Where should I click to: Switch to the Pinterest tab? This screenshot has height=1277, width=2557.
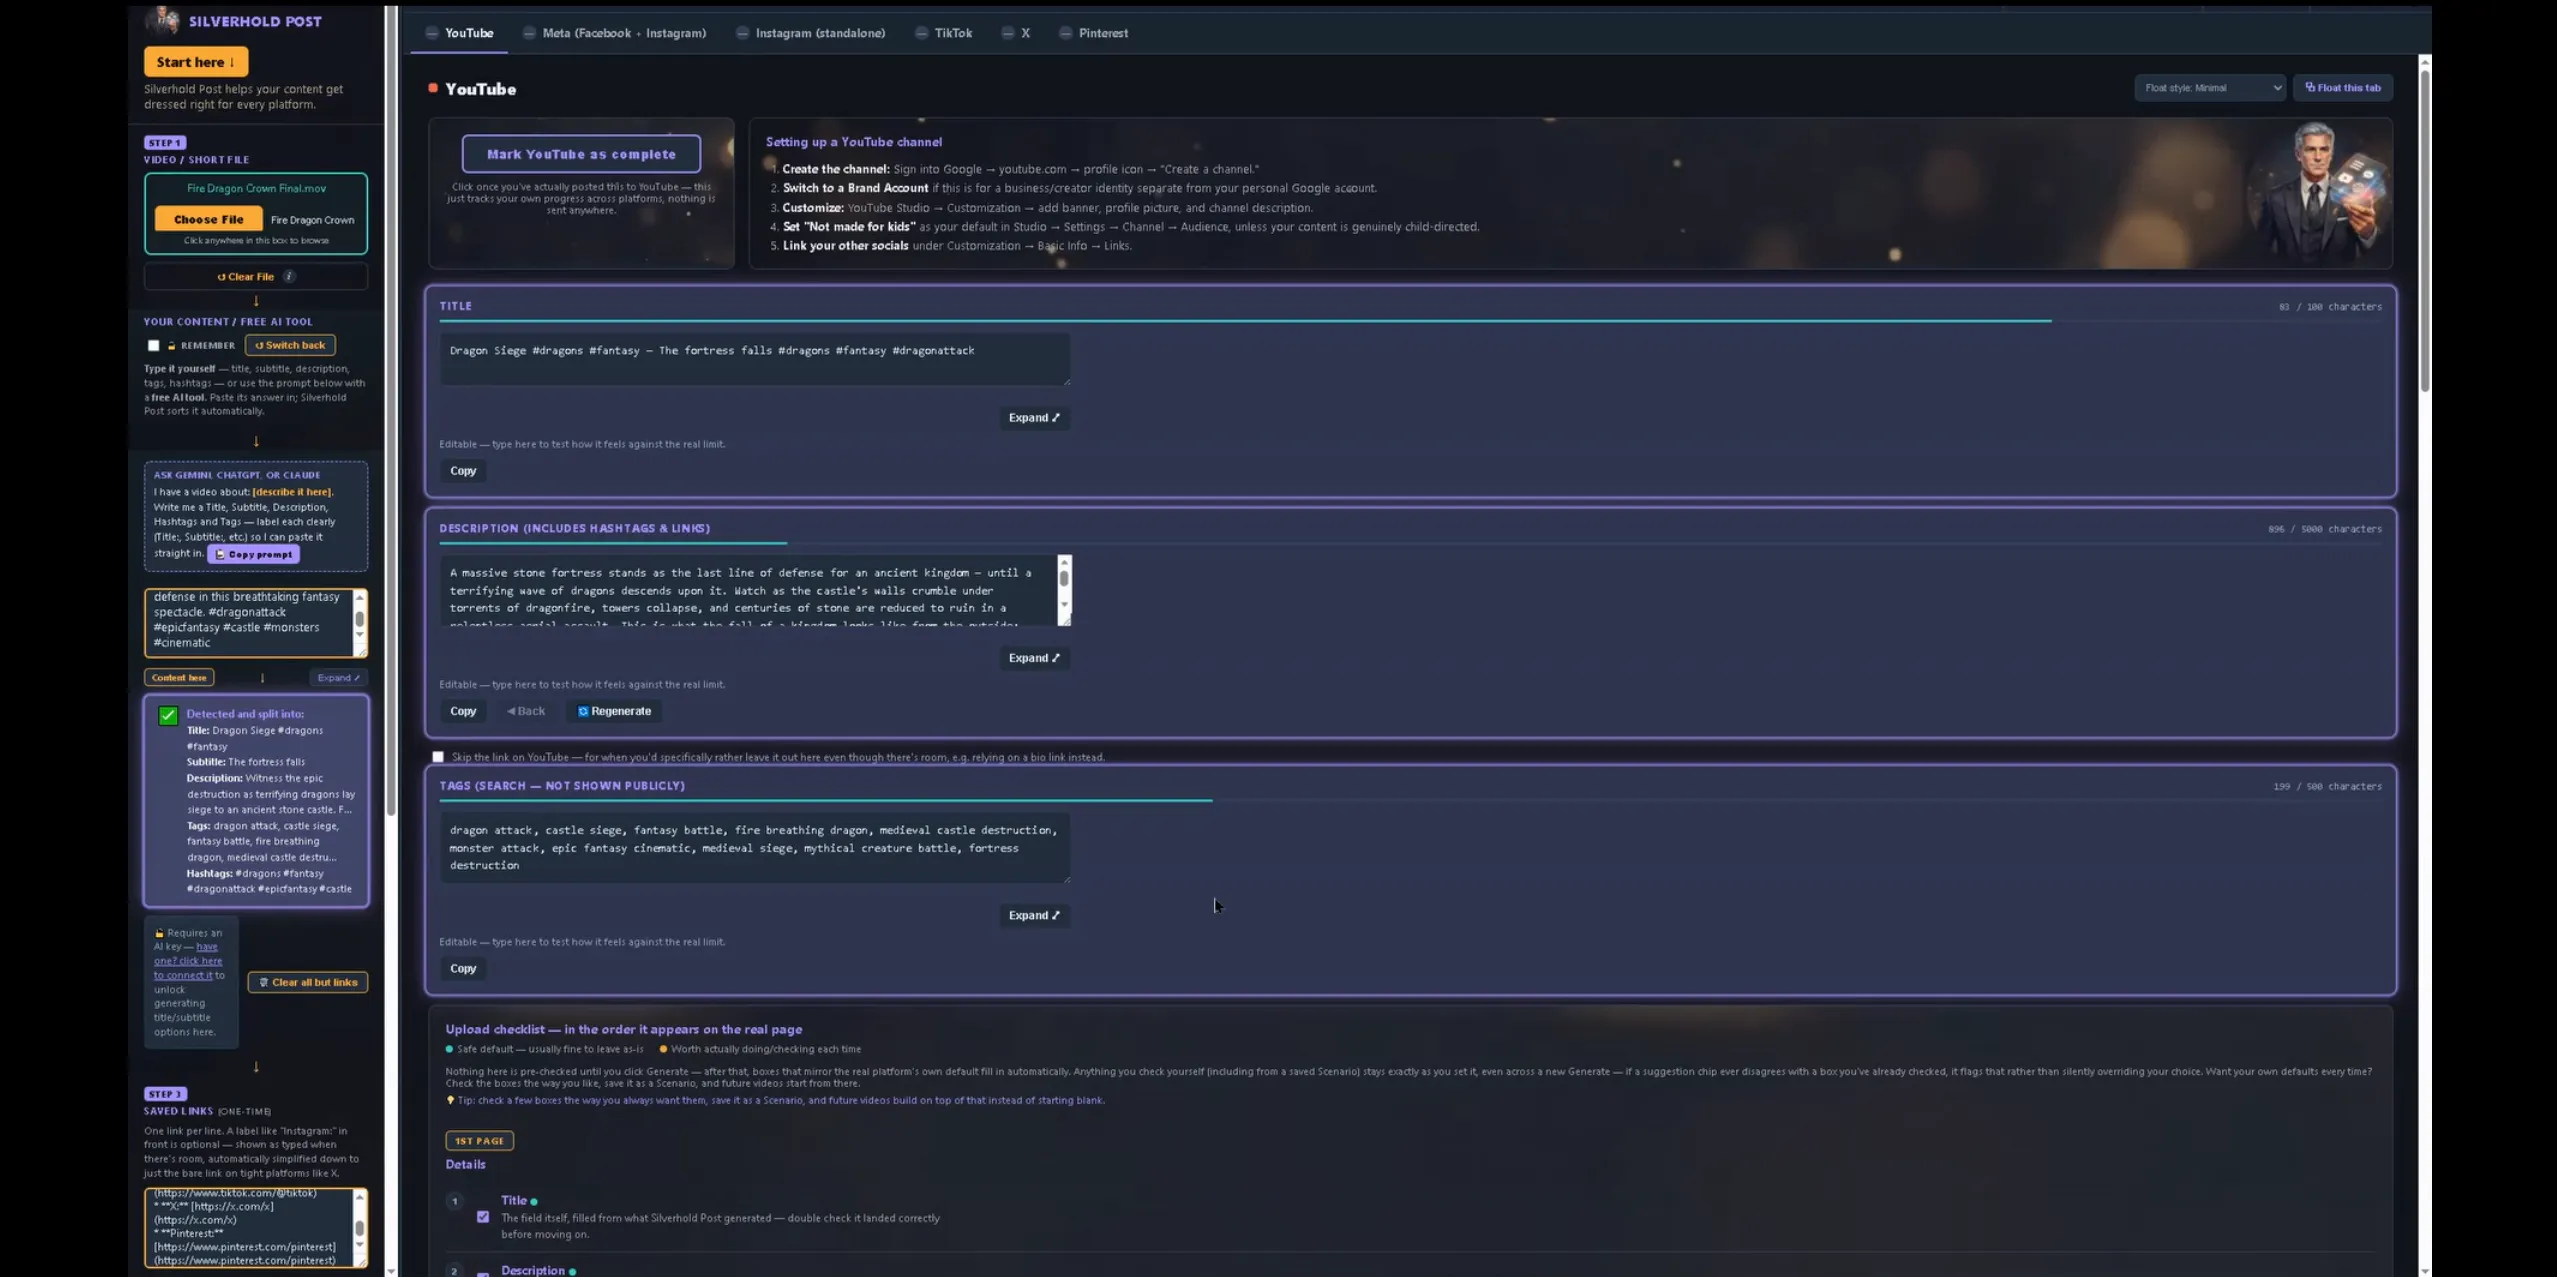tap(1093, 33)
